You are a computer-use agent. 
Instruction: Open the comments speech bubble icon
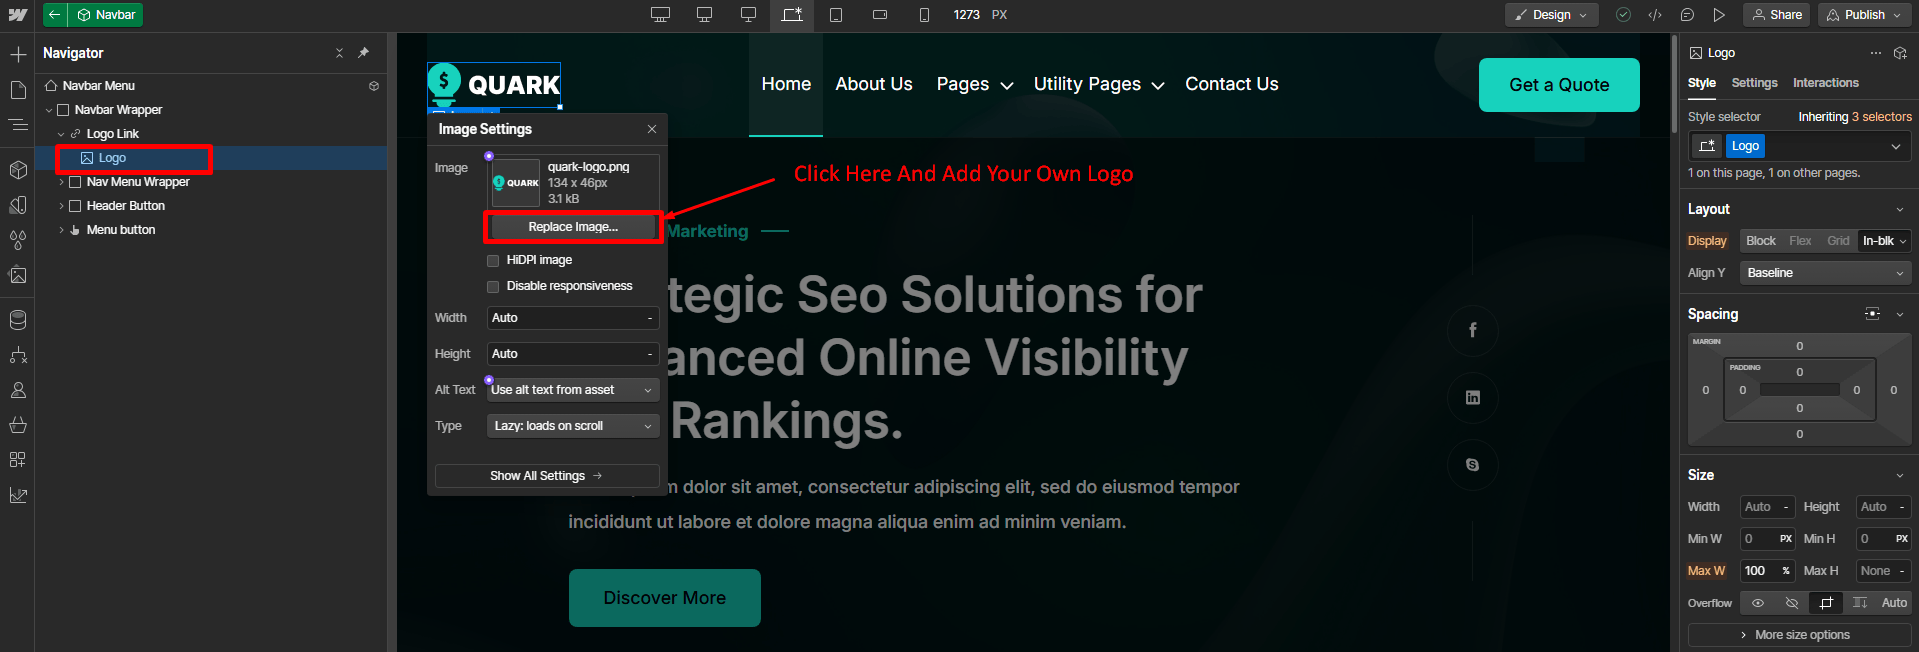click(1687, 15)
